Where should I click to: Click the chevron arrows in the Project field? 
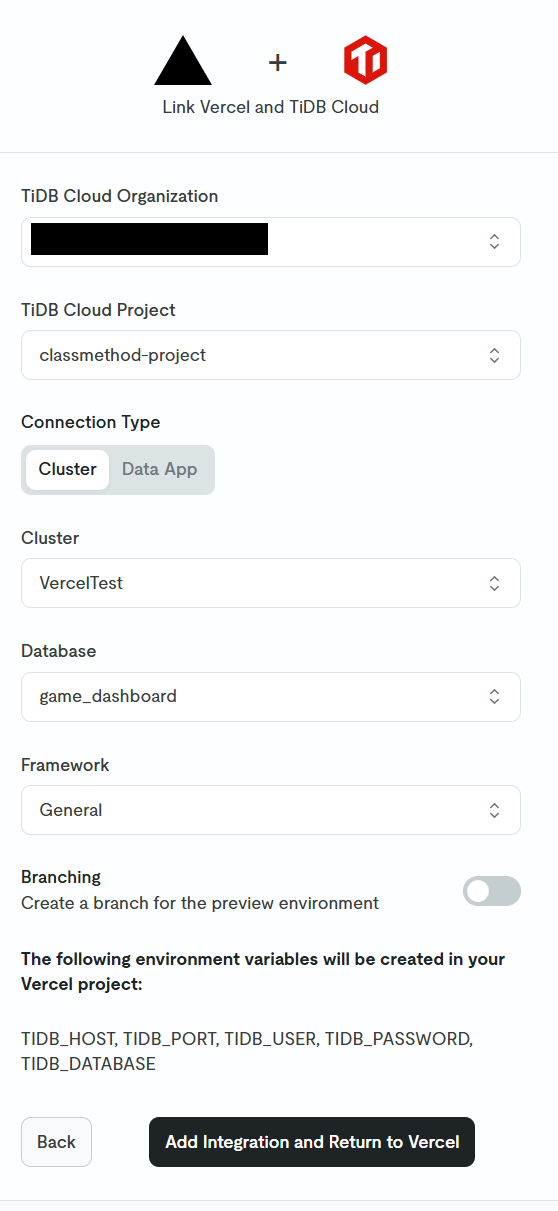pos(494,355)
